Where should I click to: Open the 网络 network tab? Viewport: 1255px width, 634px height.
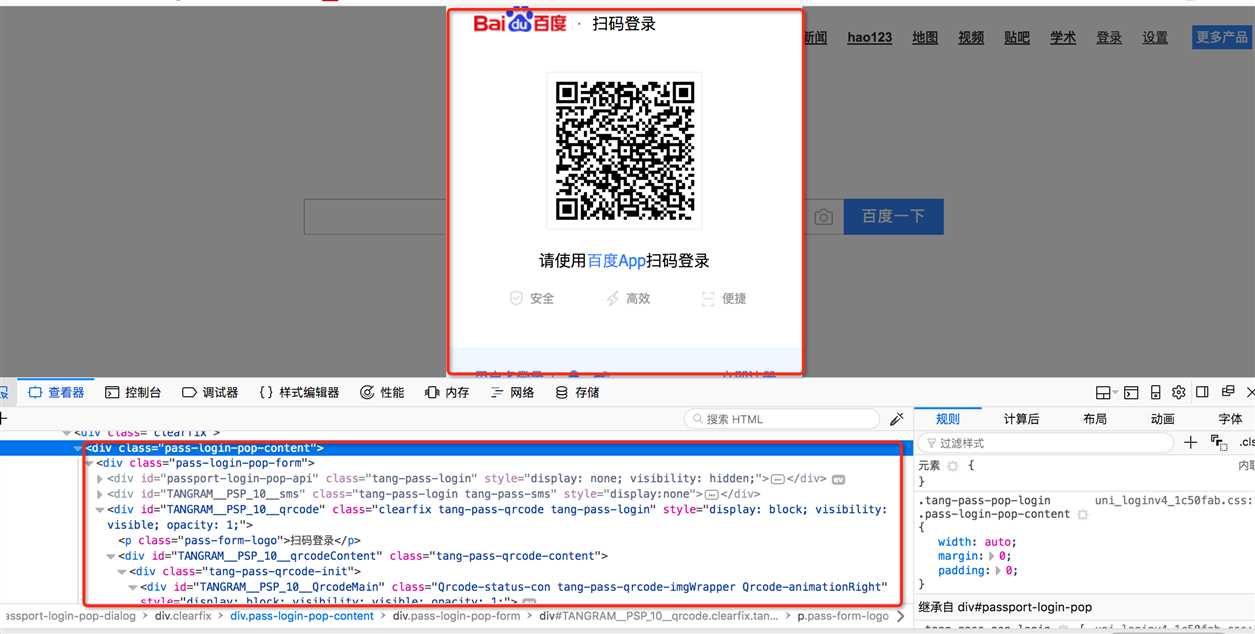point(512,393)
